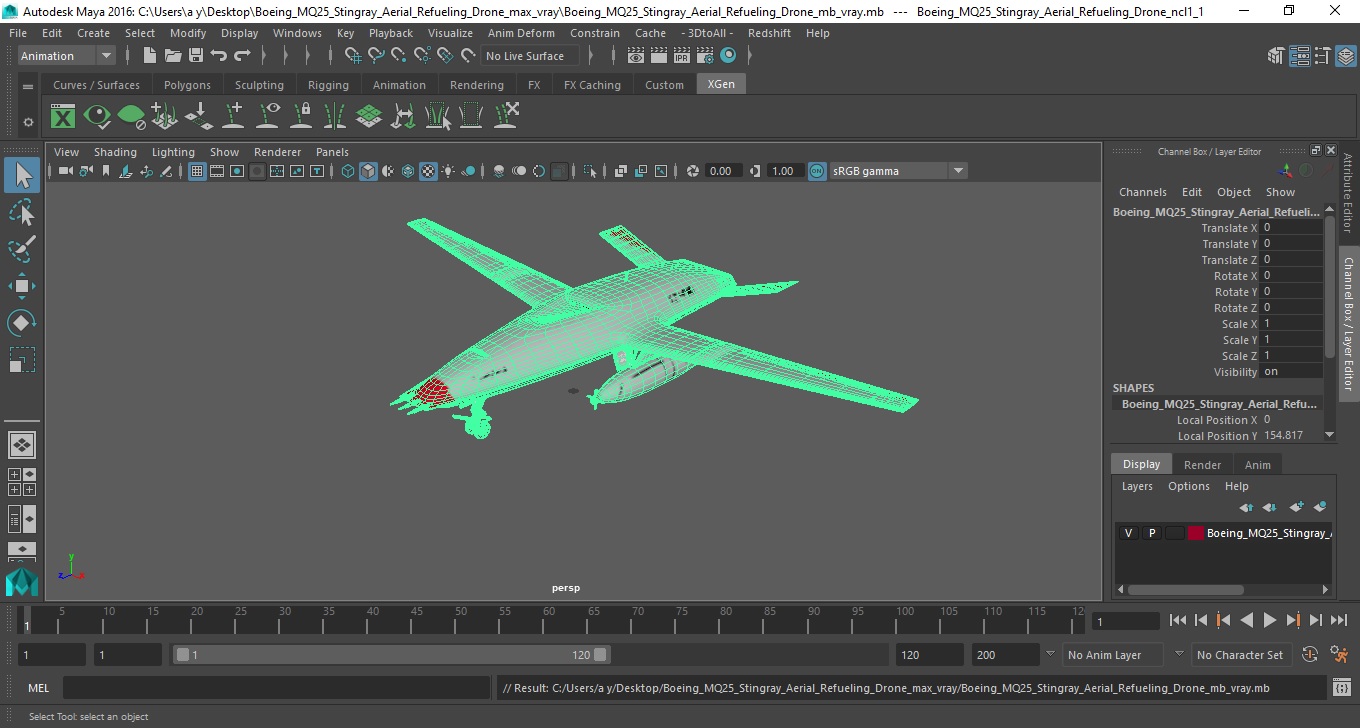Choose the Lasso Select tool
This screenshot has height=728, width=1360.
(22, 212)
